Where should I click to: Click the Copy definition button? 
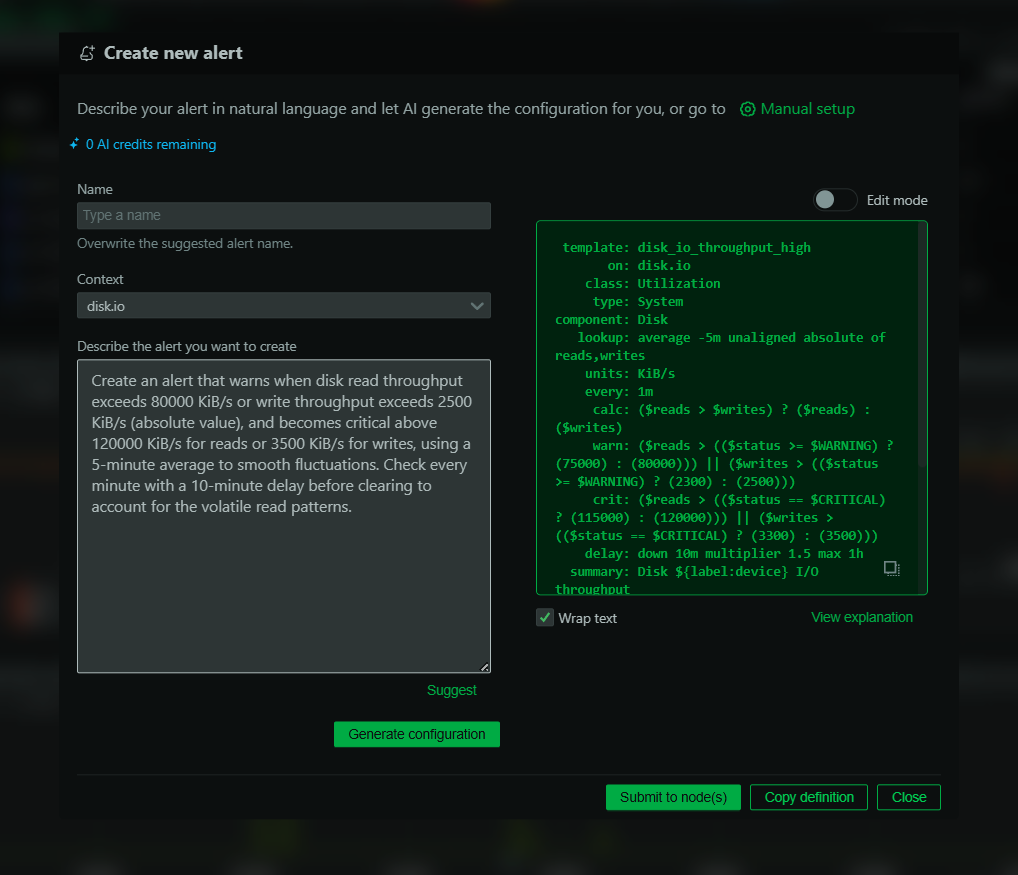click(x=808, y=797)
